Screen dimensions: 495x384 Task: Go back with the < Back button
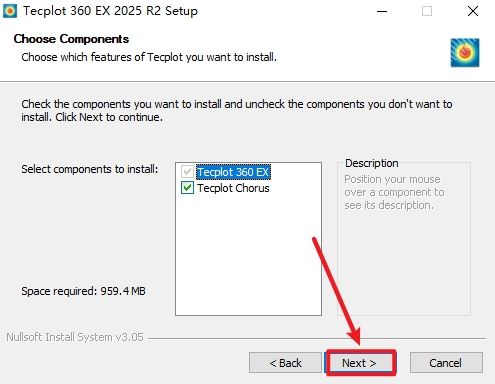click(285, 363)
